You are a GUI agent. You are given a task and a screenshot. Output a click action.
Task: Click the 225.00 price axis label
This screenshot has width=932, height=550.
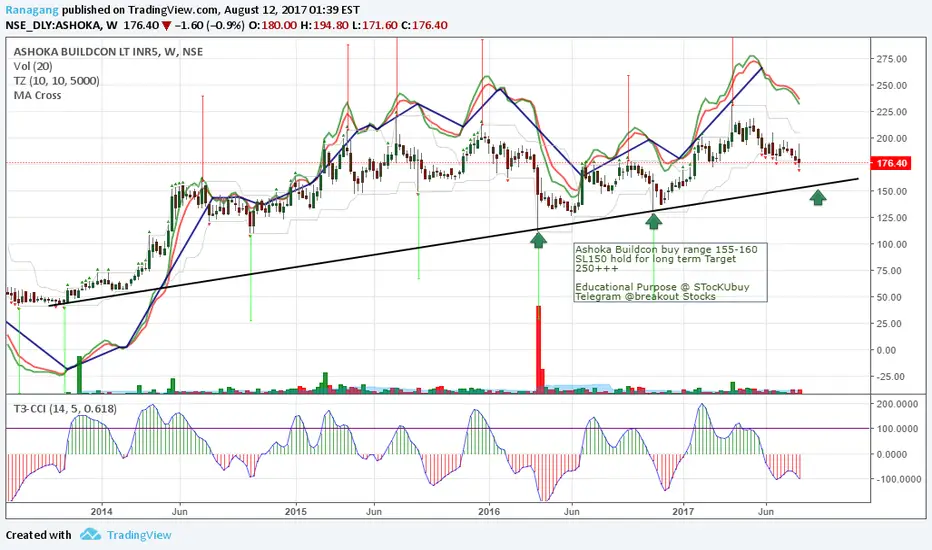892,112
